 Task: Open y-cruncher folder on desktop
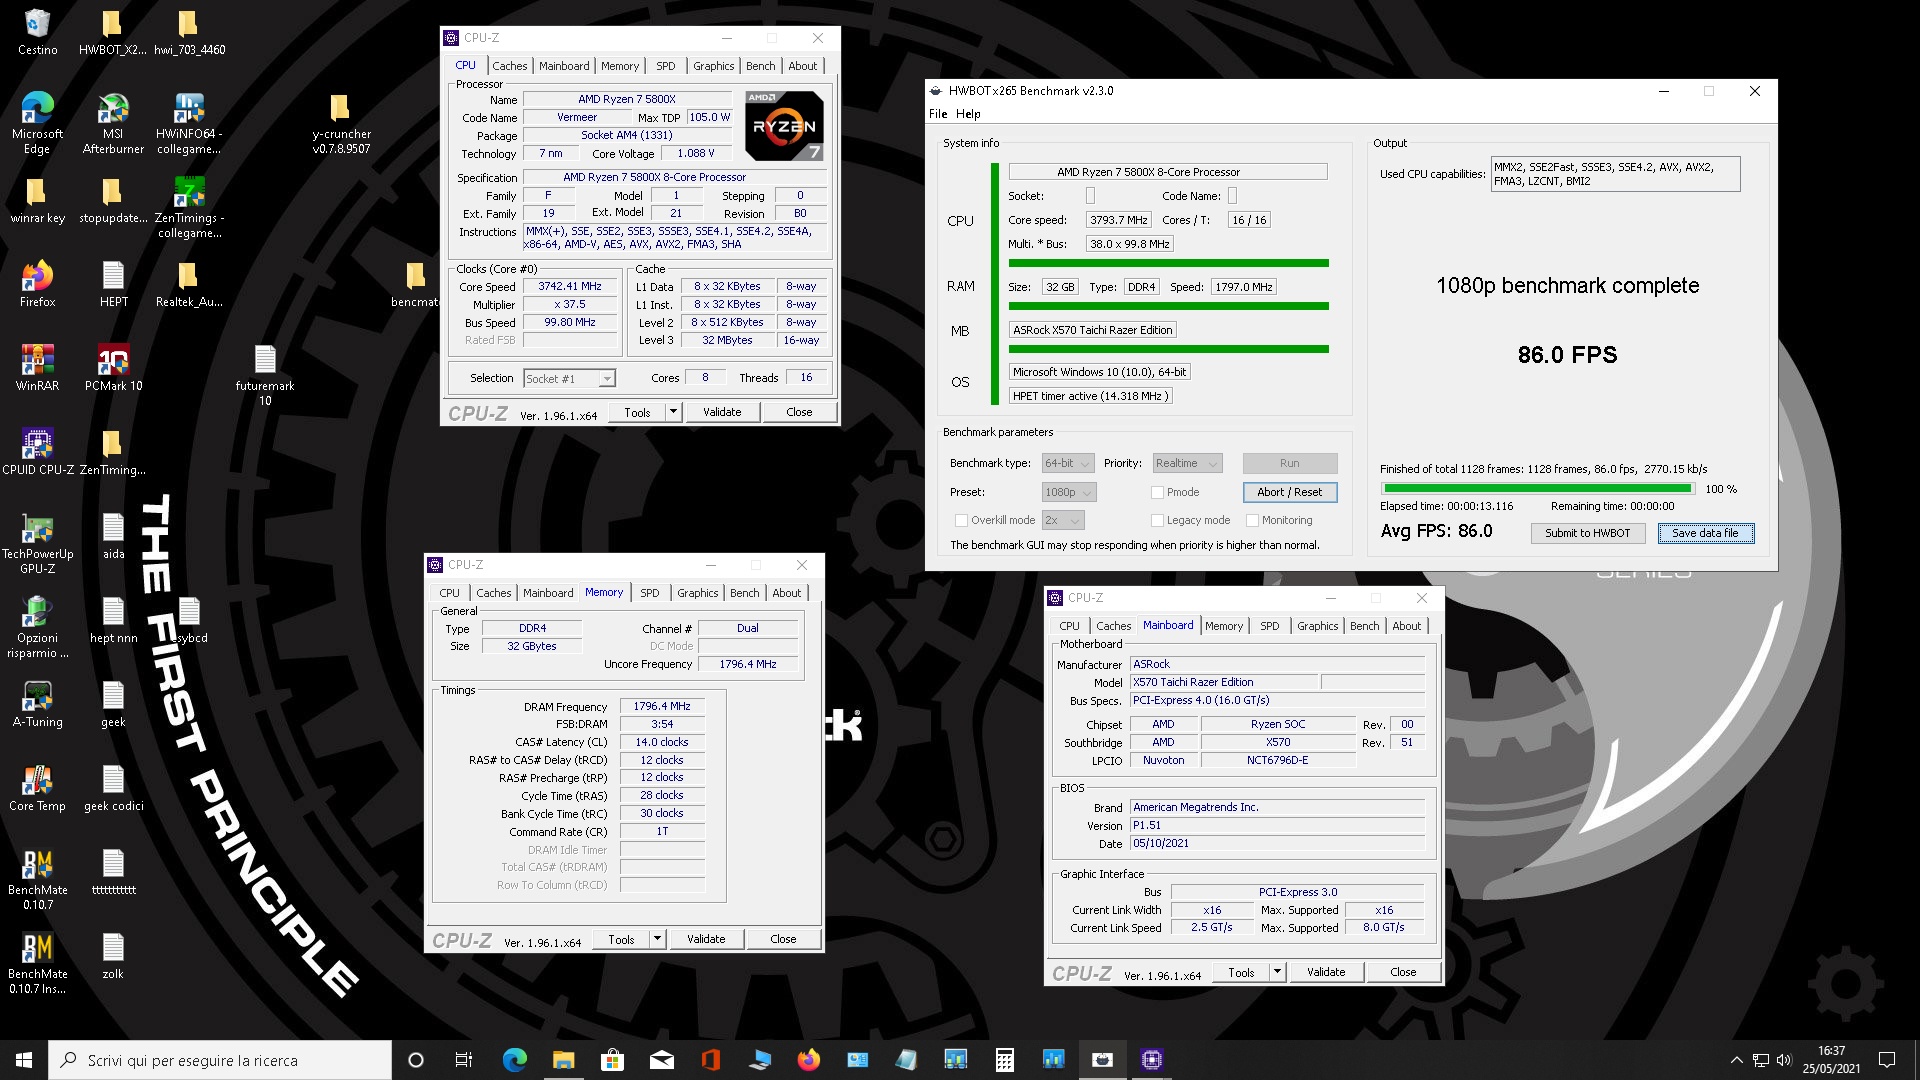341,123
